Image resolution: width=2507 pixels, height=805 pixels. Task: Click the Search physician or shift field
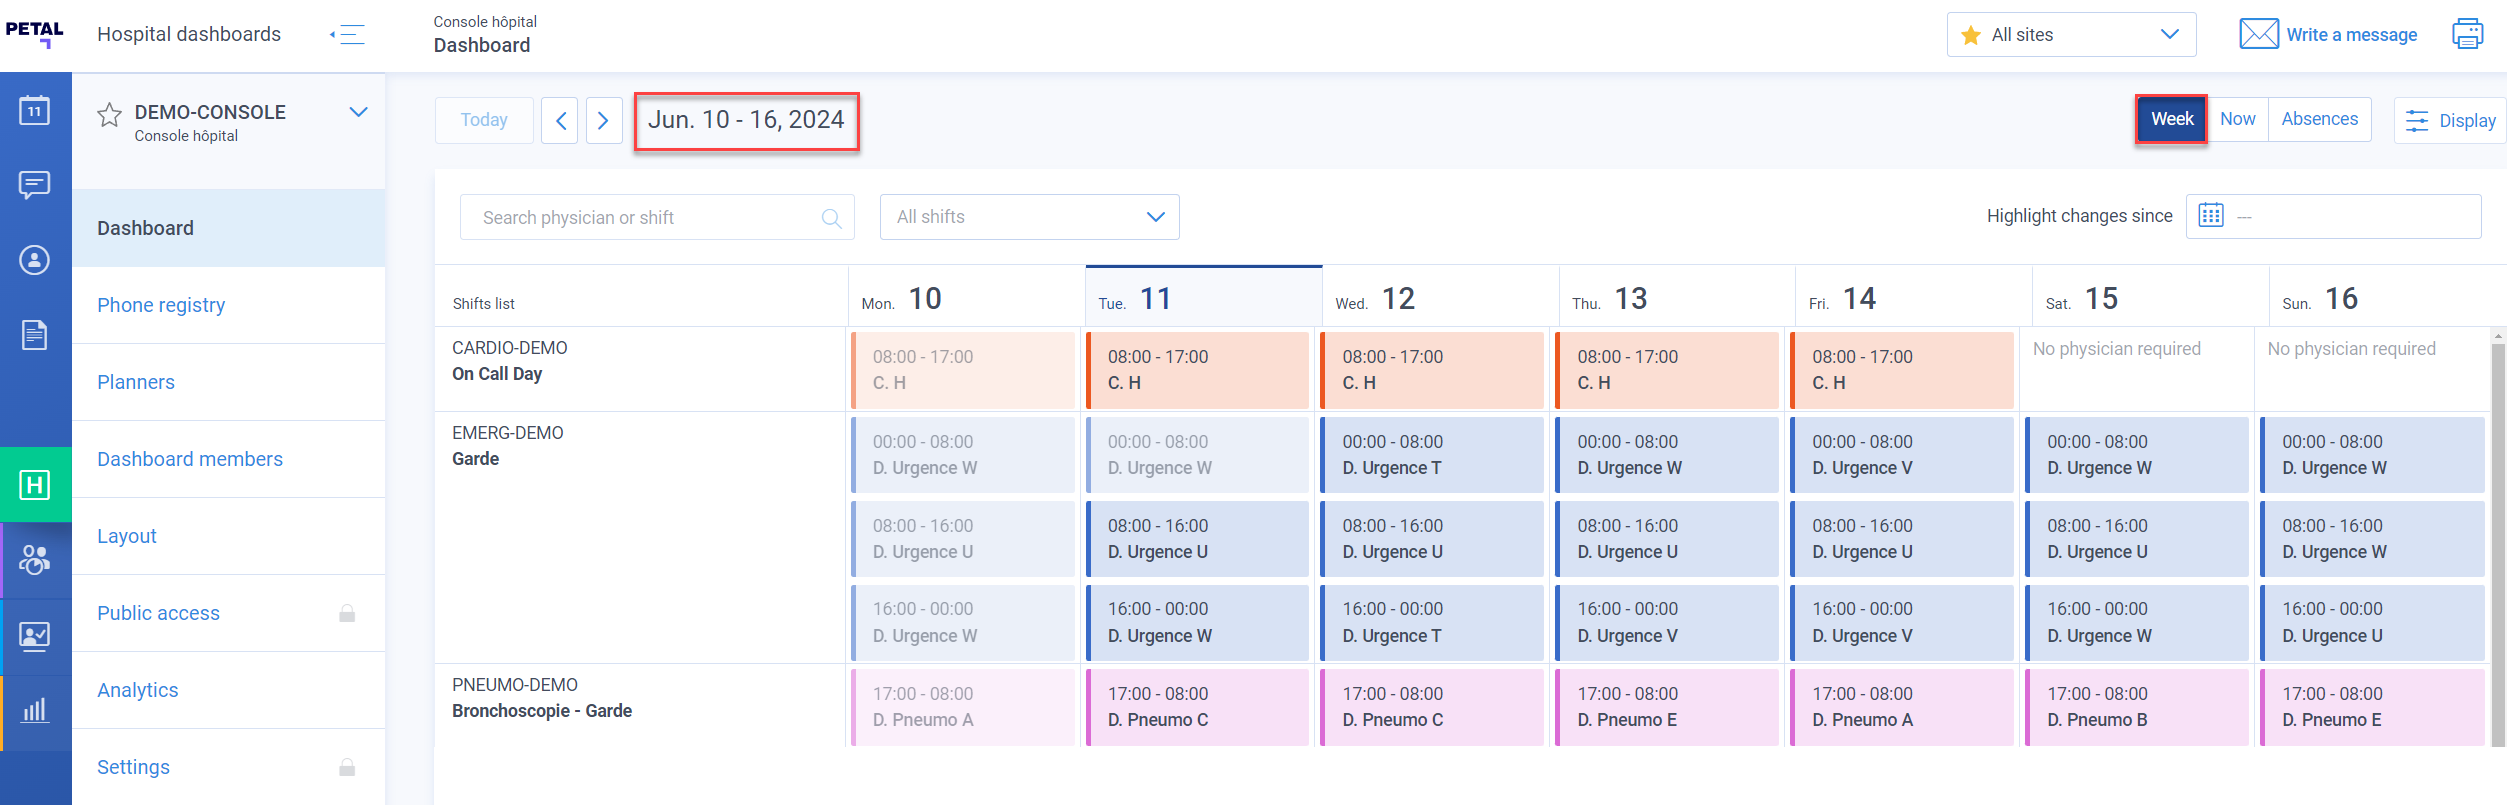click(645, 218)
